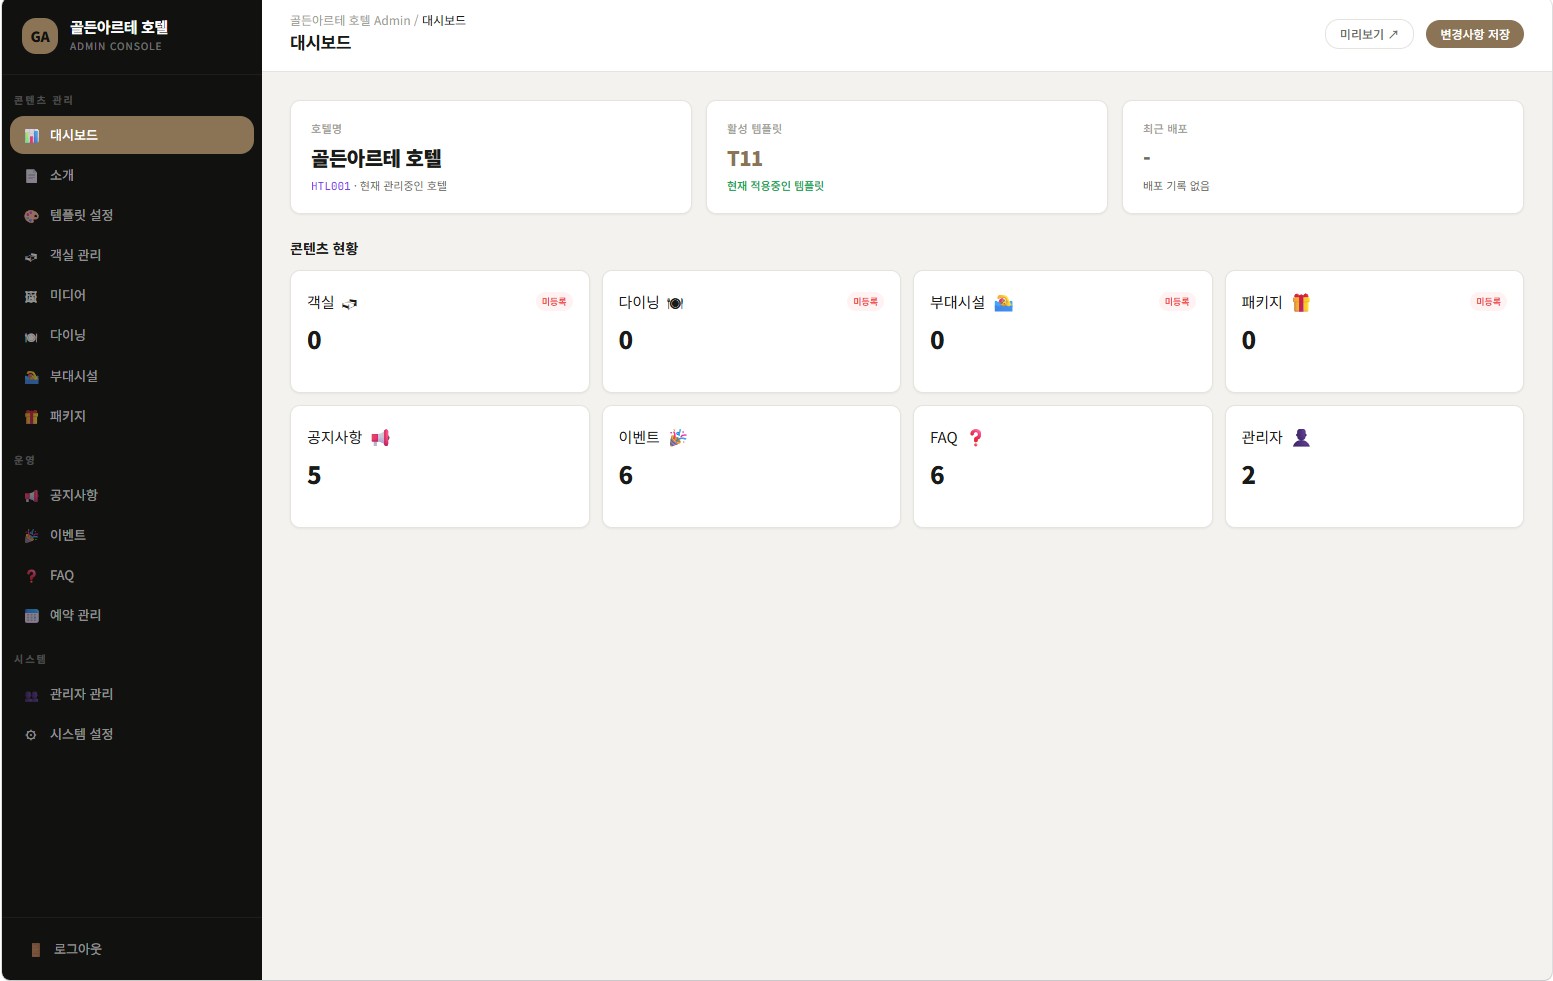1553x981 pixels.
Task: Open 시스템 설정 from sidebar
Action: pyautogui.click(x=132, y=735)
